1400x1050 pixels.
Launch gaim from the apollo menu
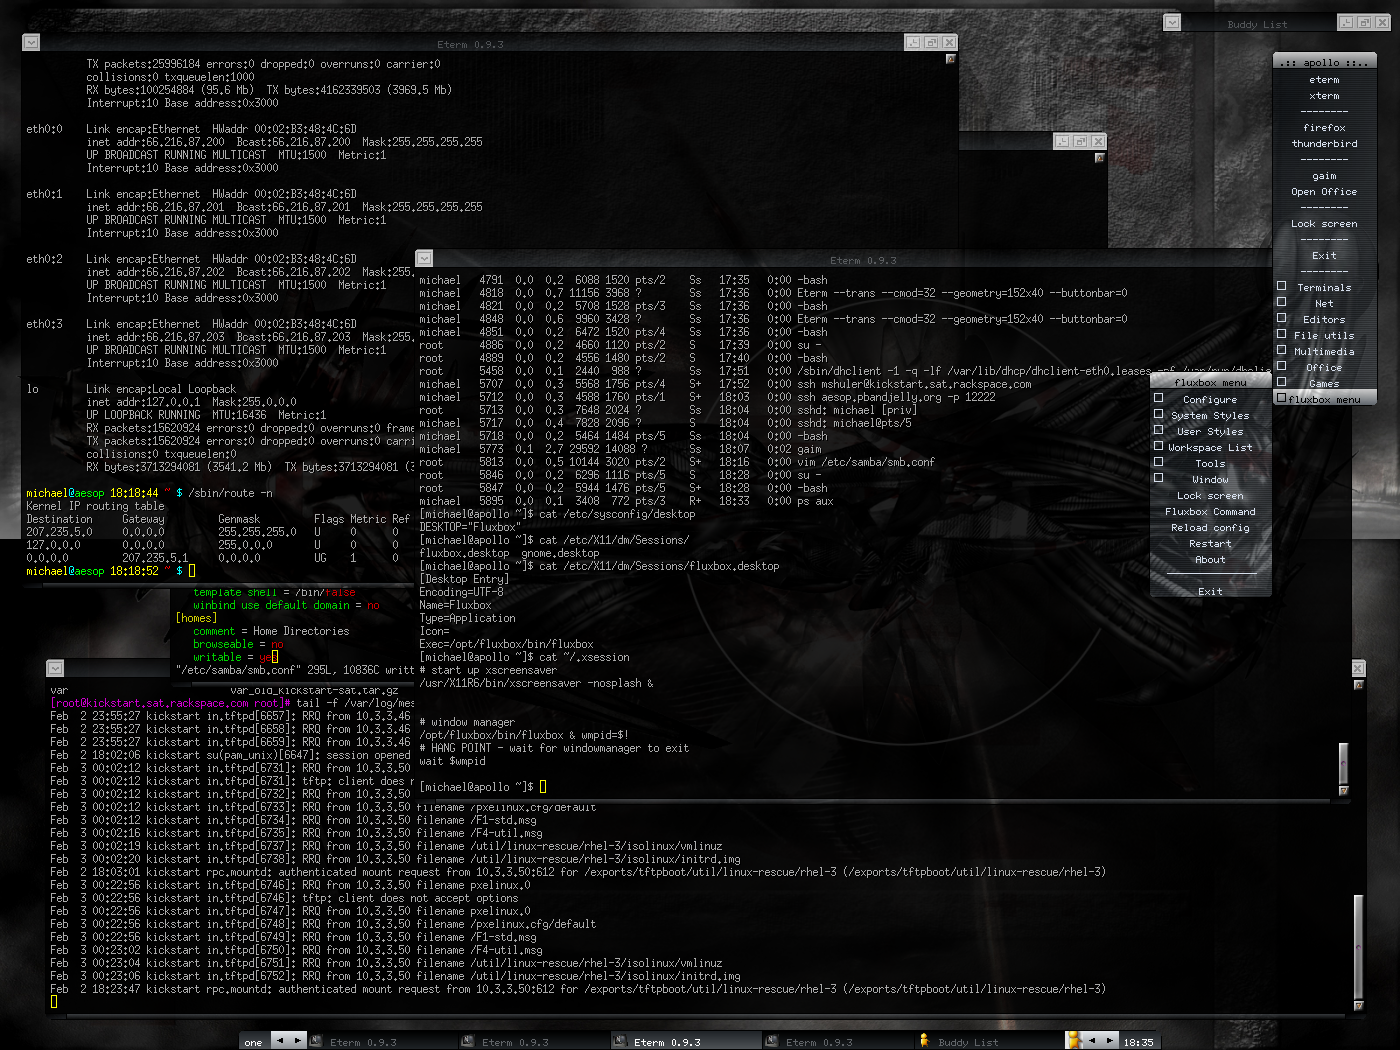1324,175
